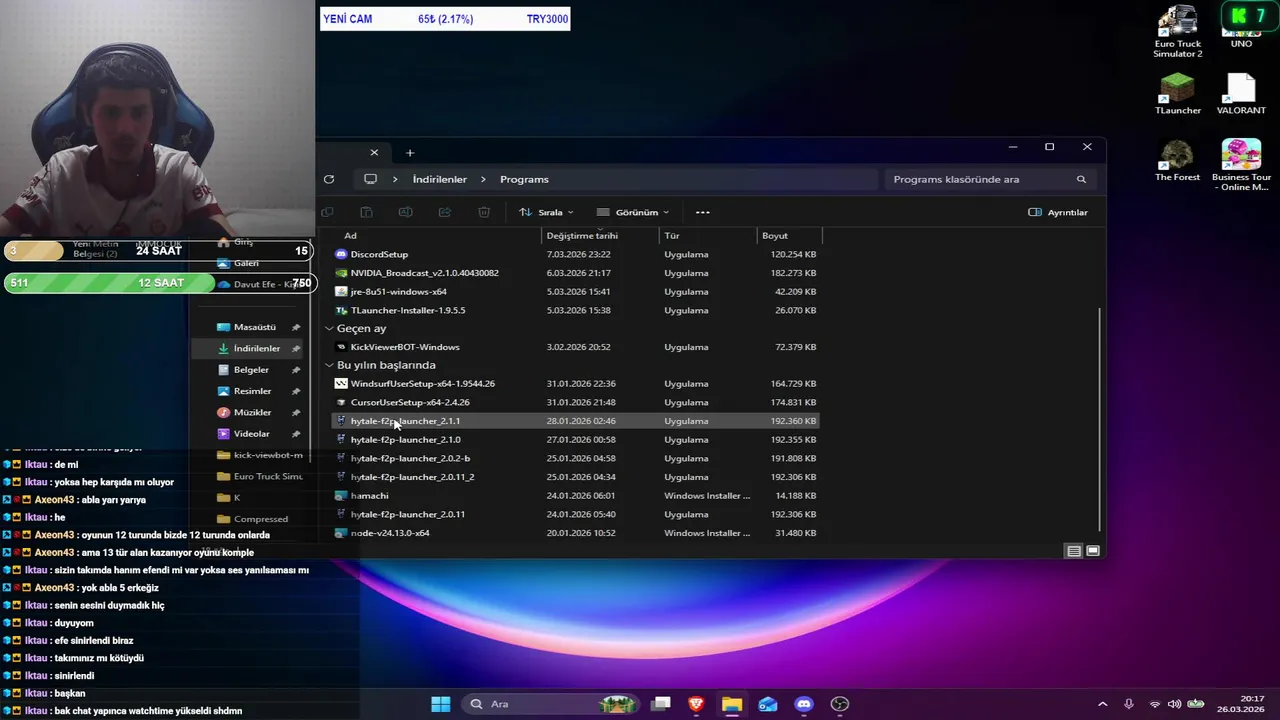The width and height of the screenshot is (1280, 720).
Task: Select the TLauncher-Installer-1.9.5.5 file
Action: [x=575, y=310]
